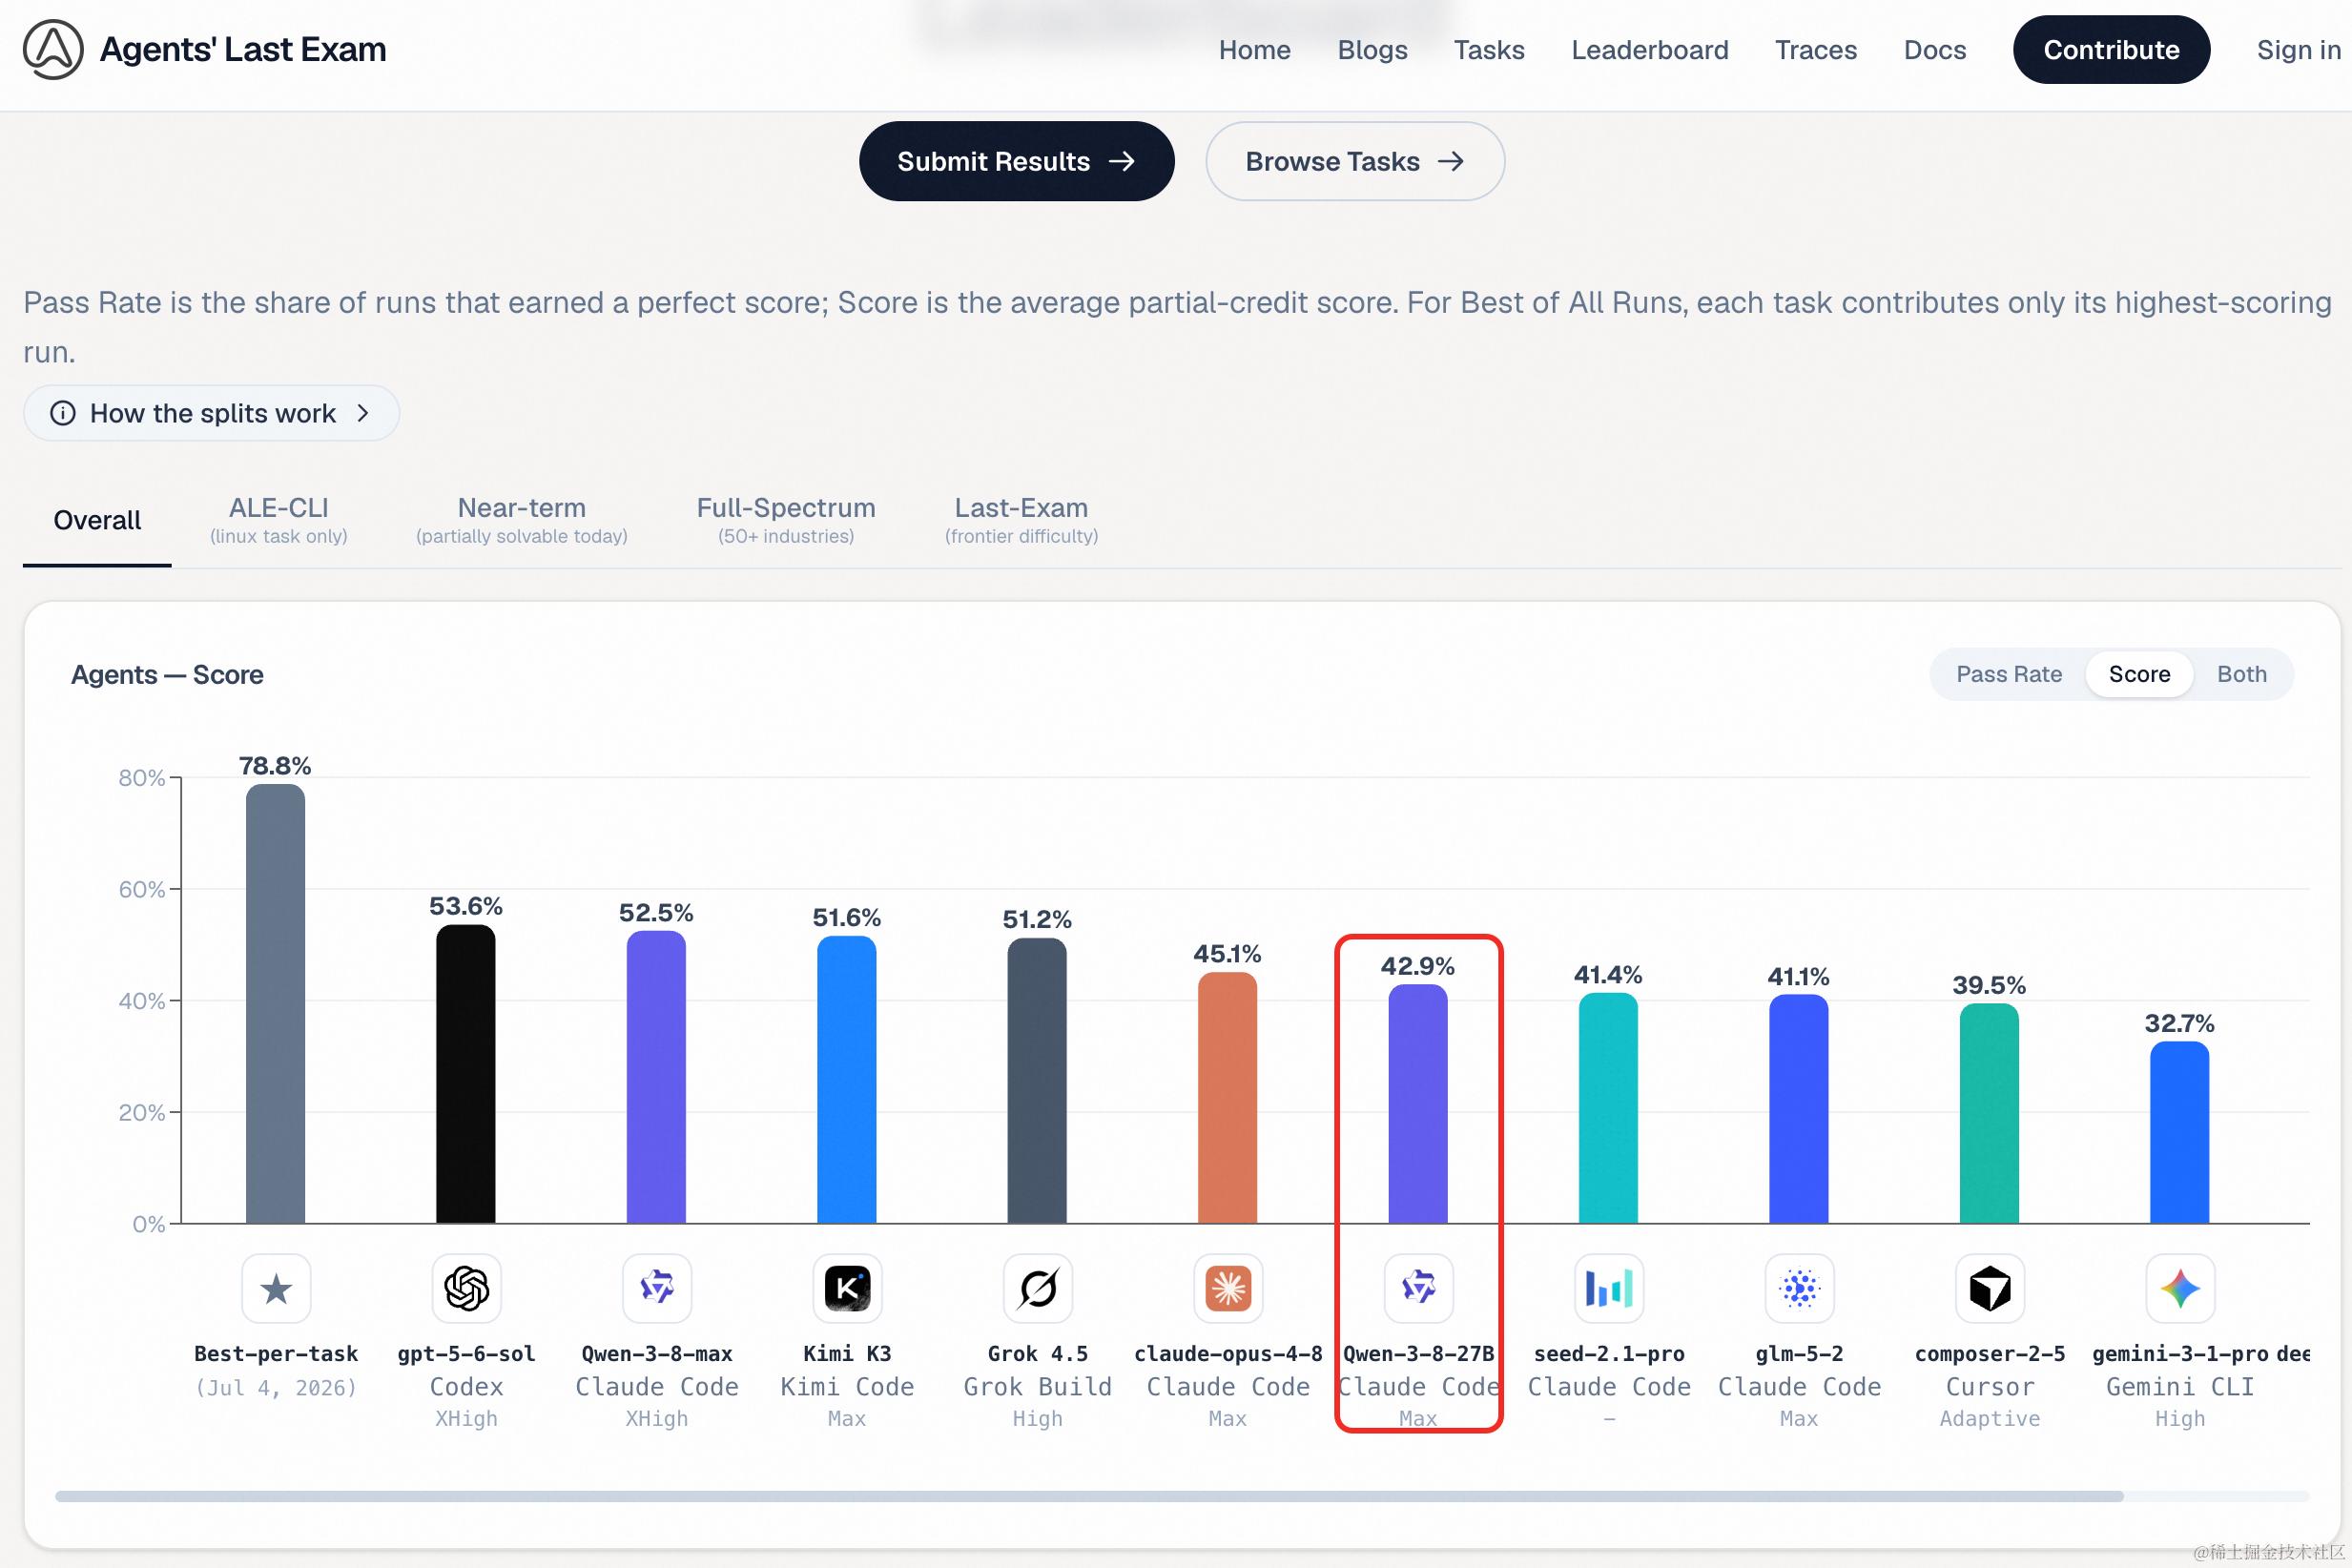Click the Kimi K3 logo icon

point(847,1289)
